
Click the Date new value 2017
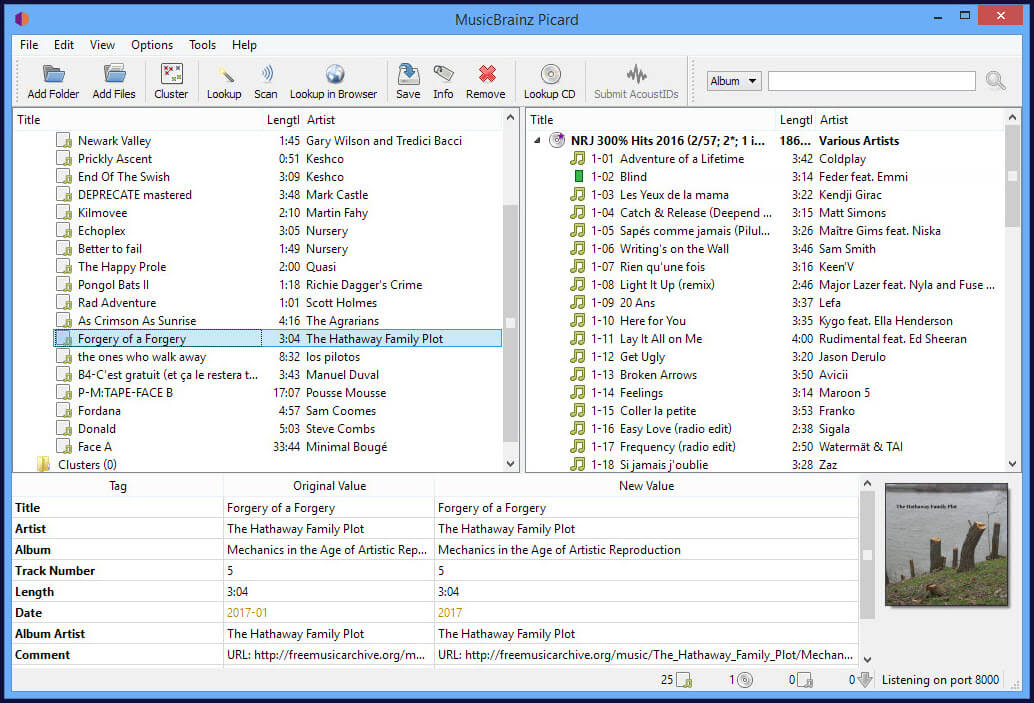pyautogui.click(x=450, y=613)
